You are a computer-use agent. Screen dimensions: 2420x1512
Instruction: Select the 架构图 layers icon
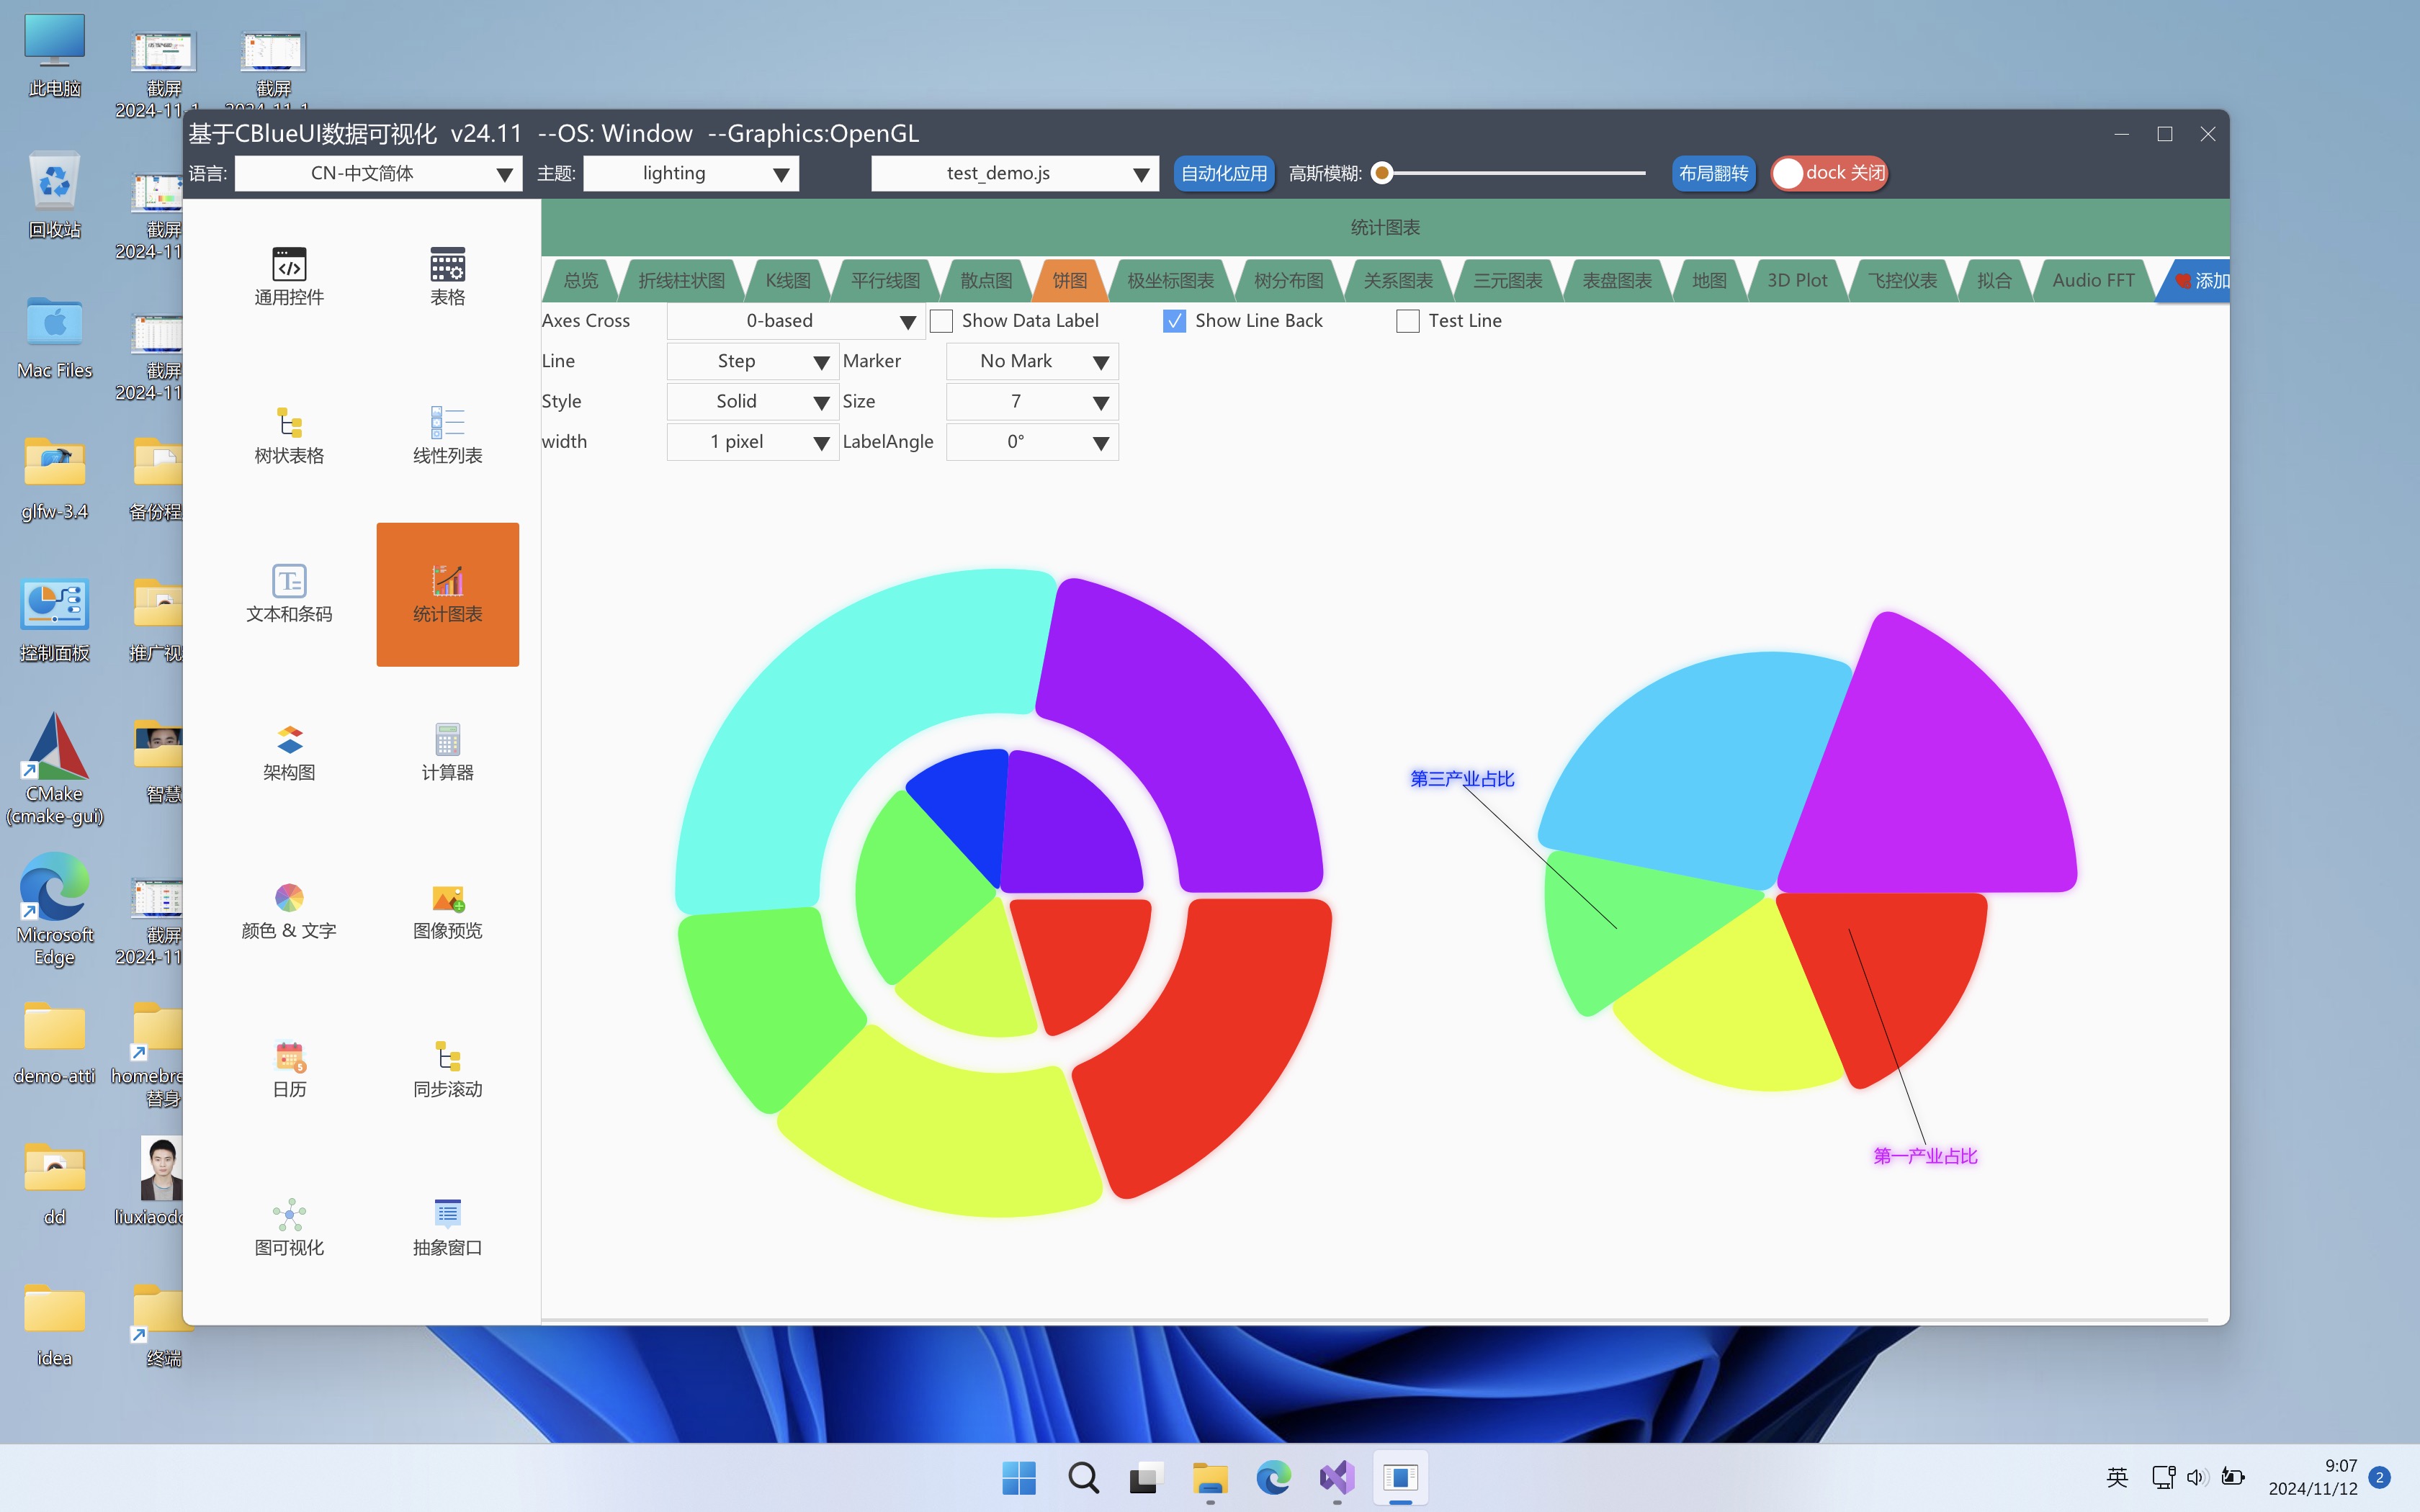(289, 739)
